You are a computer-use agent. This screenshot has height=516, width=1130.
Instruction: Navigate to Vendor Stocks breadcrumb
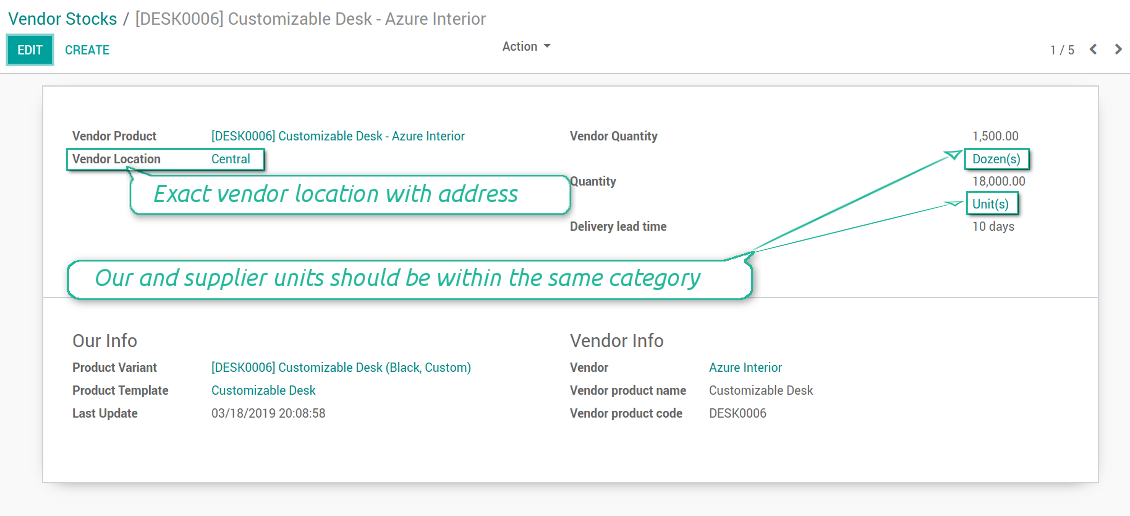pyautogui.click(x=62, y=19)
